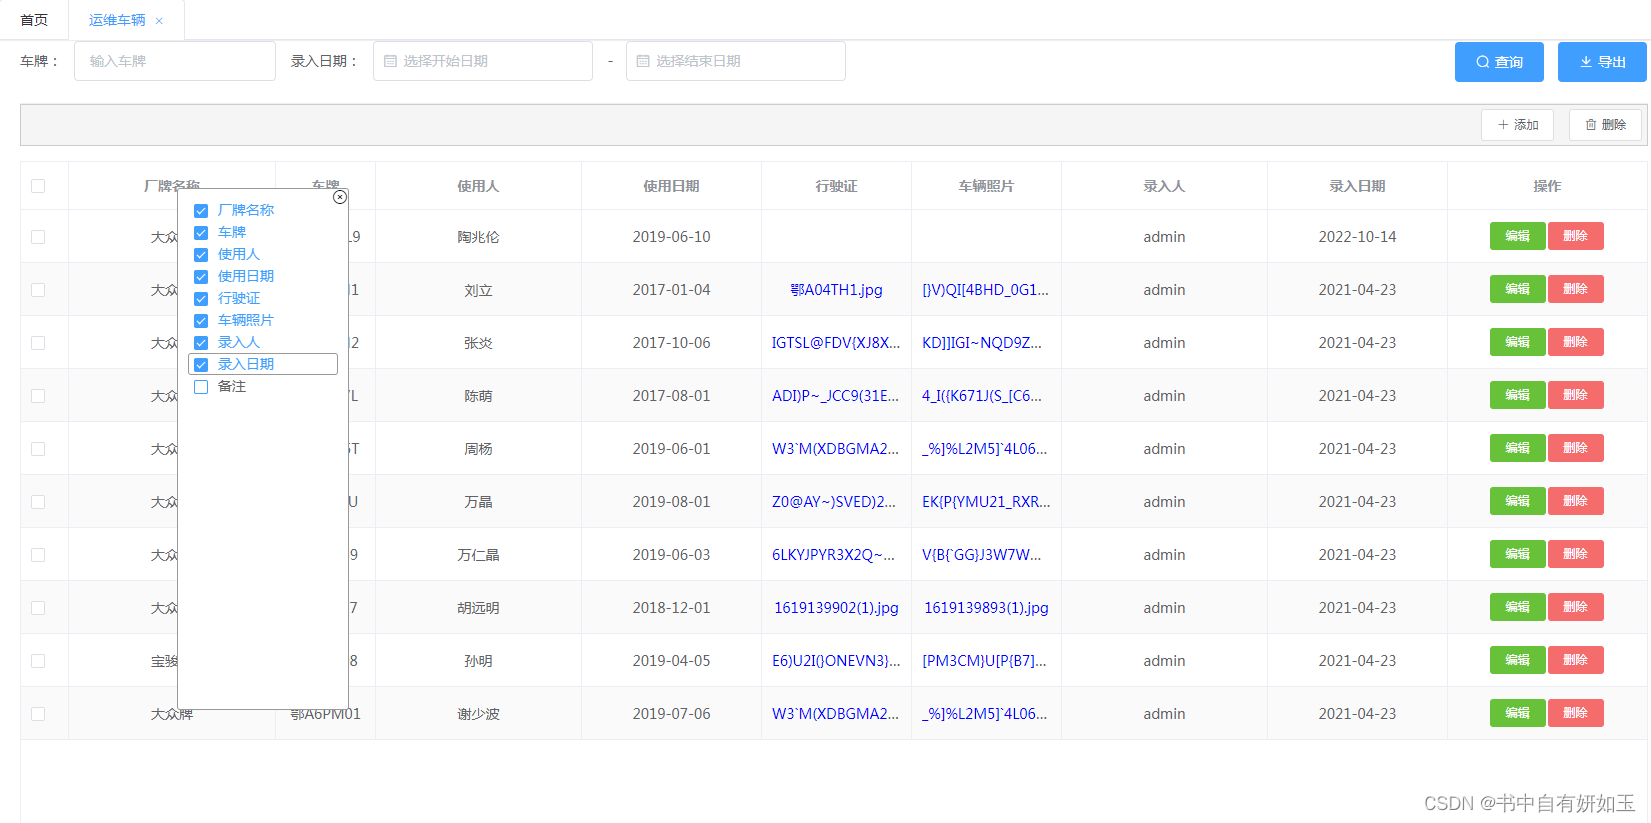Click 删除 in 周杨 row
Viewport: 1651px width, 823px height.
click(1575, 448)
